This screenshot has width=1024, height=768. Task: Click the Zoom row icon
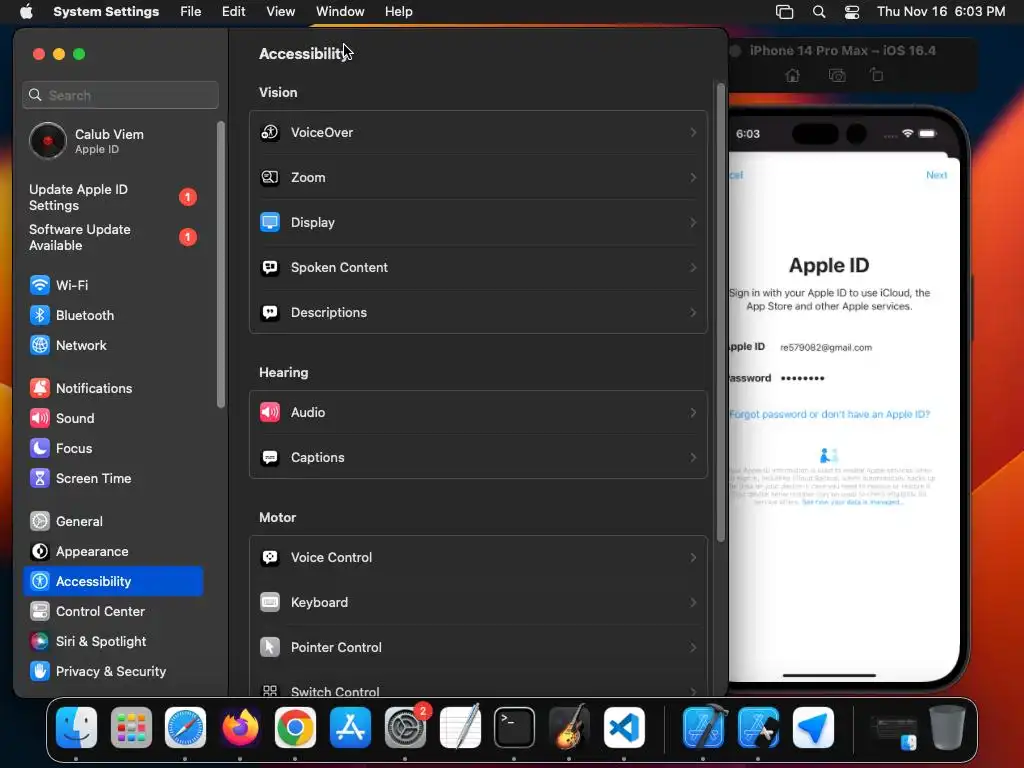click(x=270, y=177)
